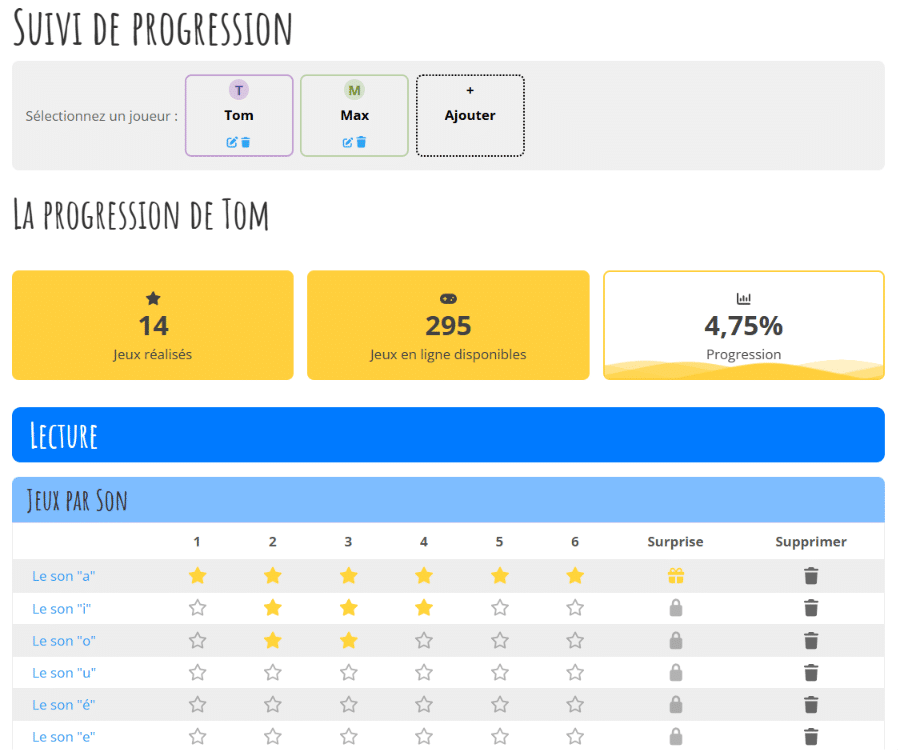Collapse the Jeux par Son panel header
Image resolution: width=899 pixels, height=750 pixels.
pos(448,500)
